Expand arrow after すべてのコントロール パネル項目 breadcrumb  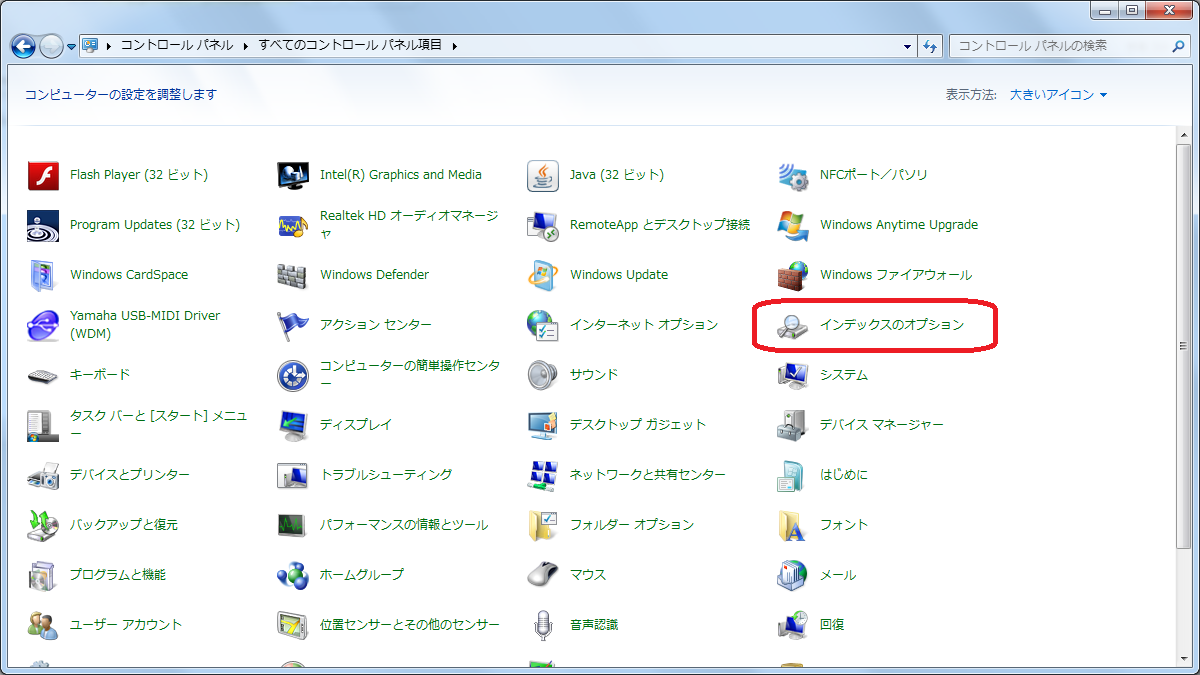click(x=454, y=46)
